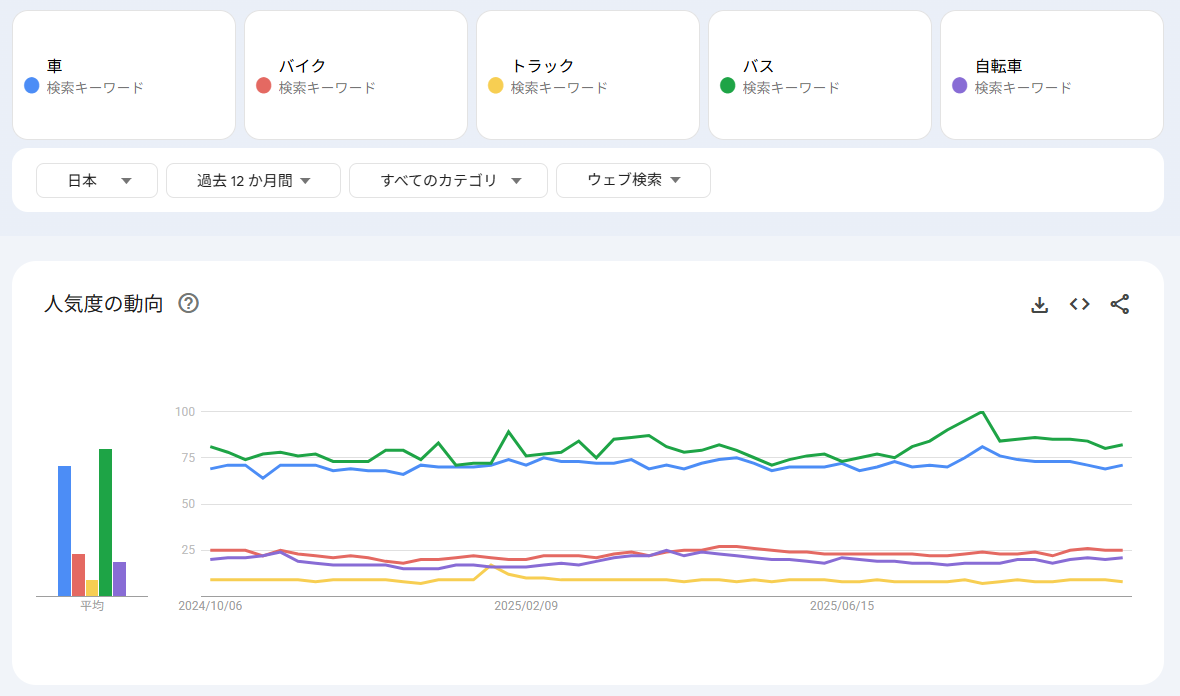Open the すべてのカテゴリ dropdown
This screenshot has width=1180, height=696.
tap(448, 181)
